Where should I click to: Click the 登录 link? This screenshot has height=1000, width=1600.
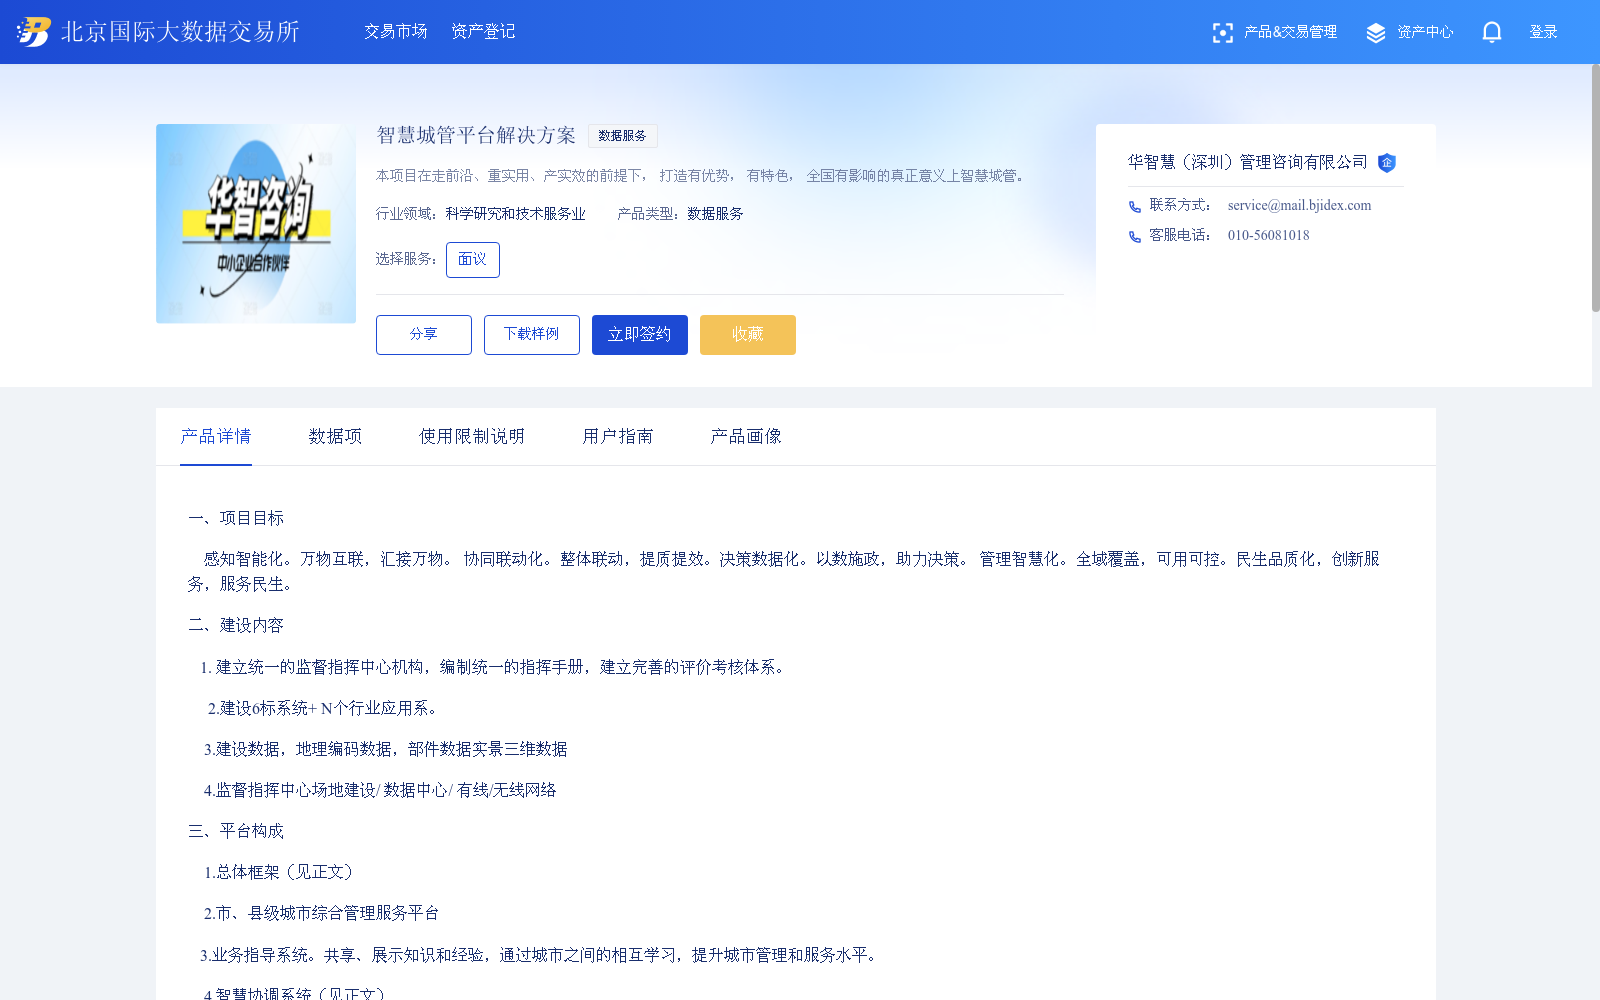(x=1543, y=32)
